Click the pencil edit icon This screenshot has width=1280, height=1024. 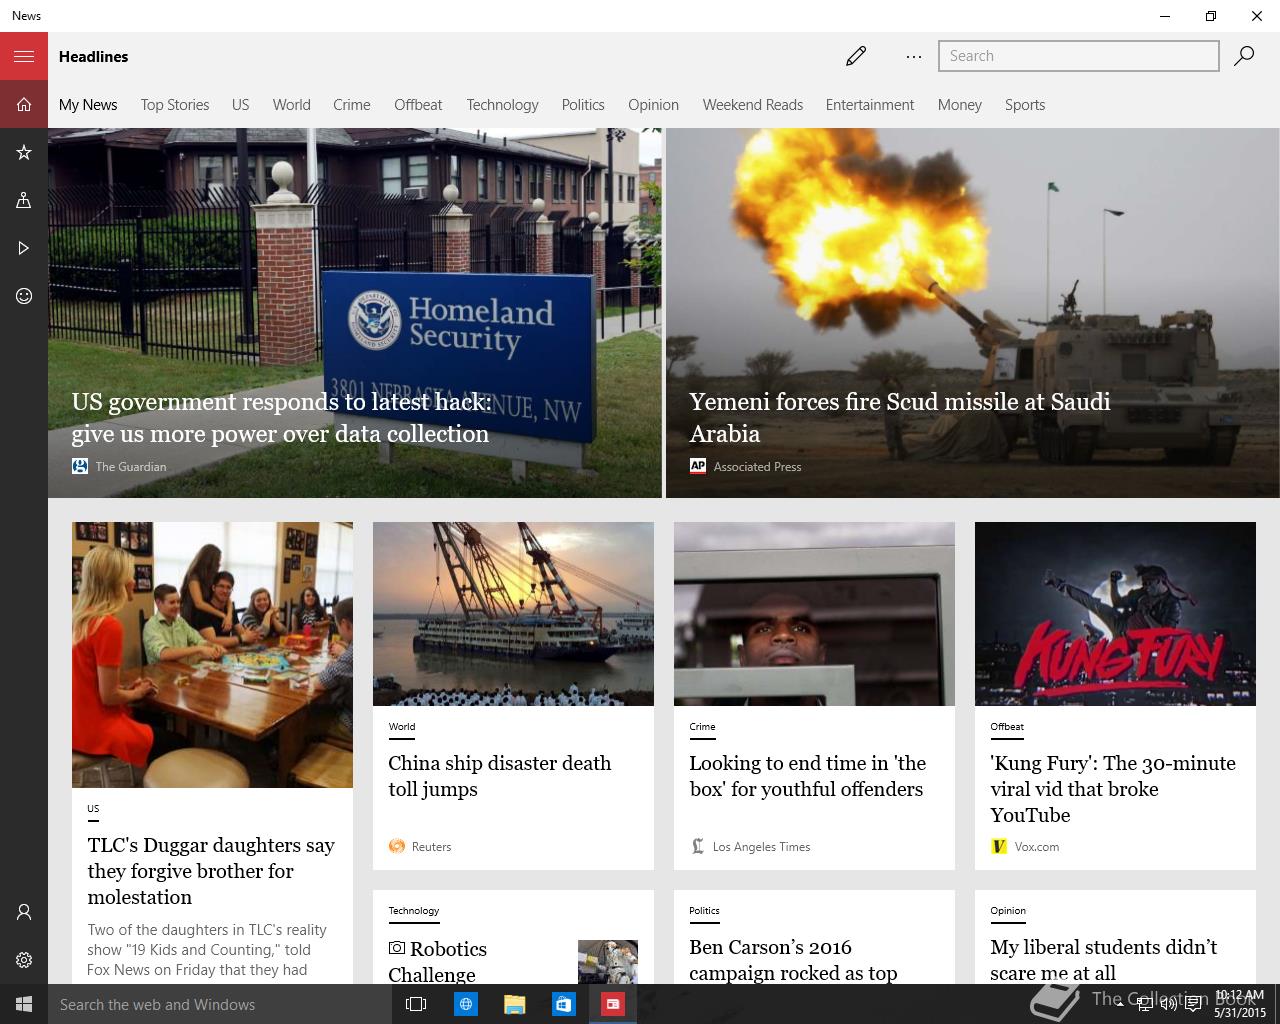pos(856,56)
